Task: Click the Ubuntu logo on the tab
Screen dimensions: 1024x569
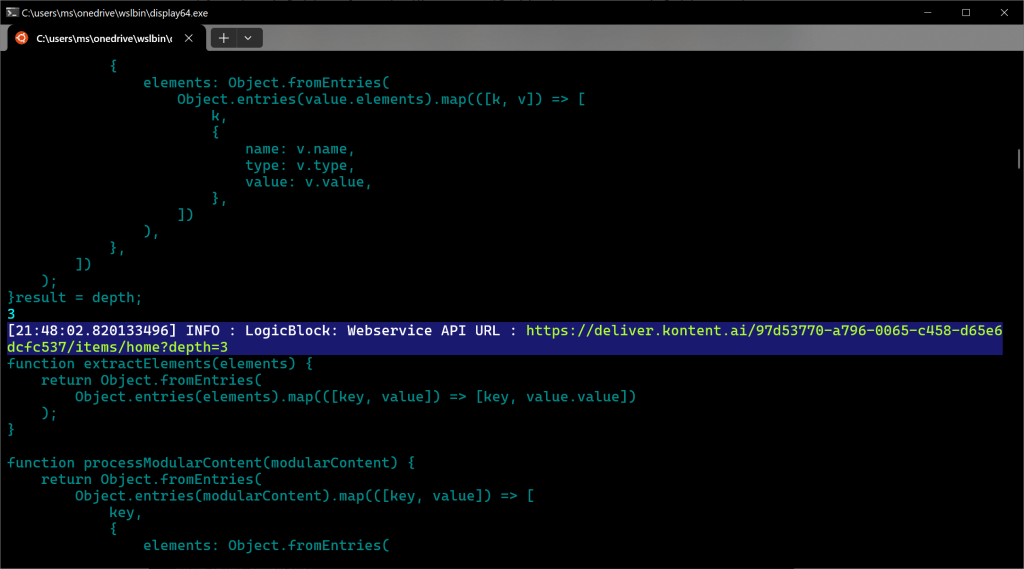Action: click(x=21, y=38)
